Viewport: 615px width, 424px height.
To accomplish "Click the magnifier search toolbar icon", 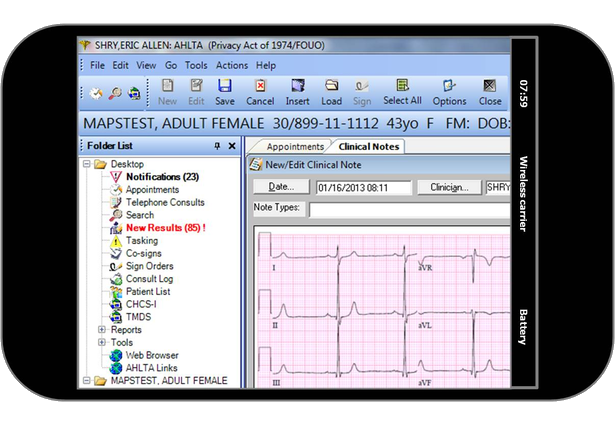I will click(x=115, y=93).
